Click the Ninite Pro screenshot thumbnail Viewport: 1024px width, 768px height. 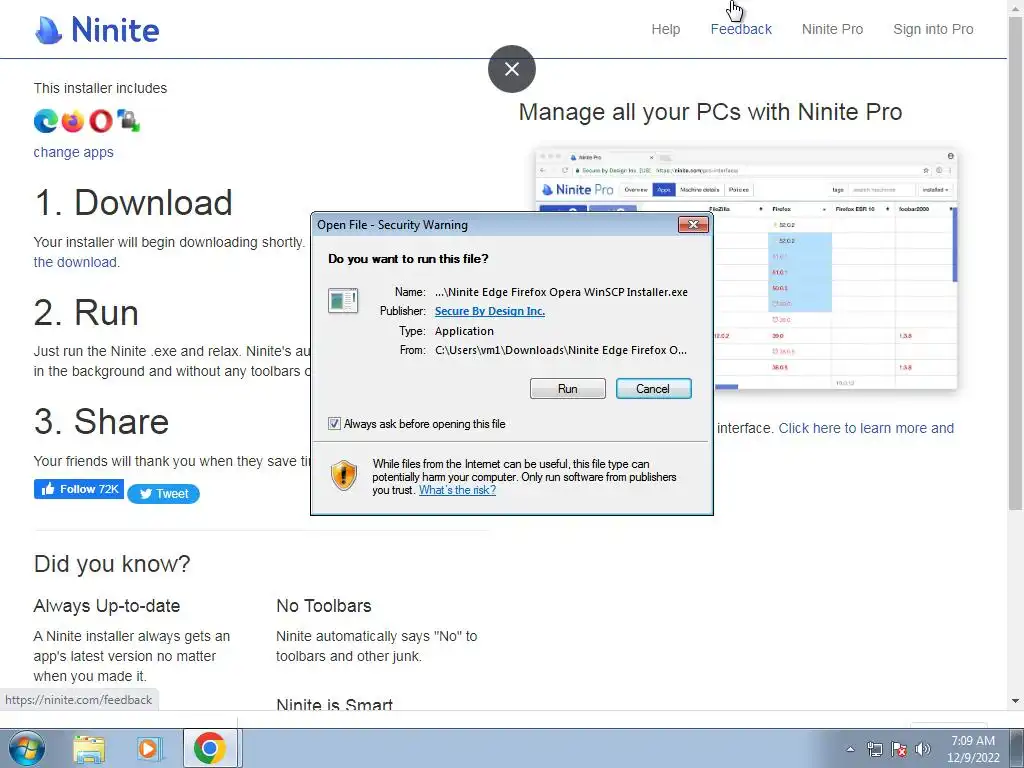746,269
